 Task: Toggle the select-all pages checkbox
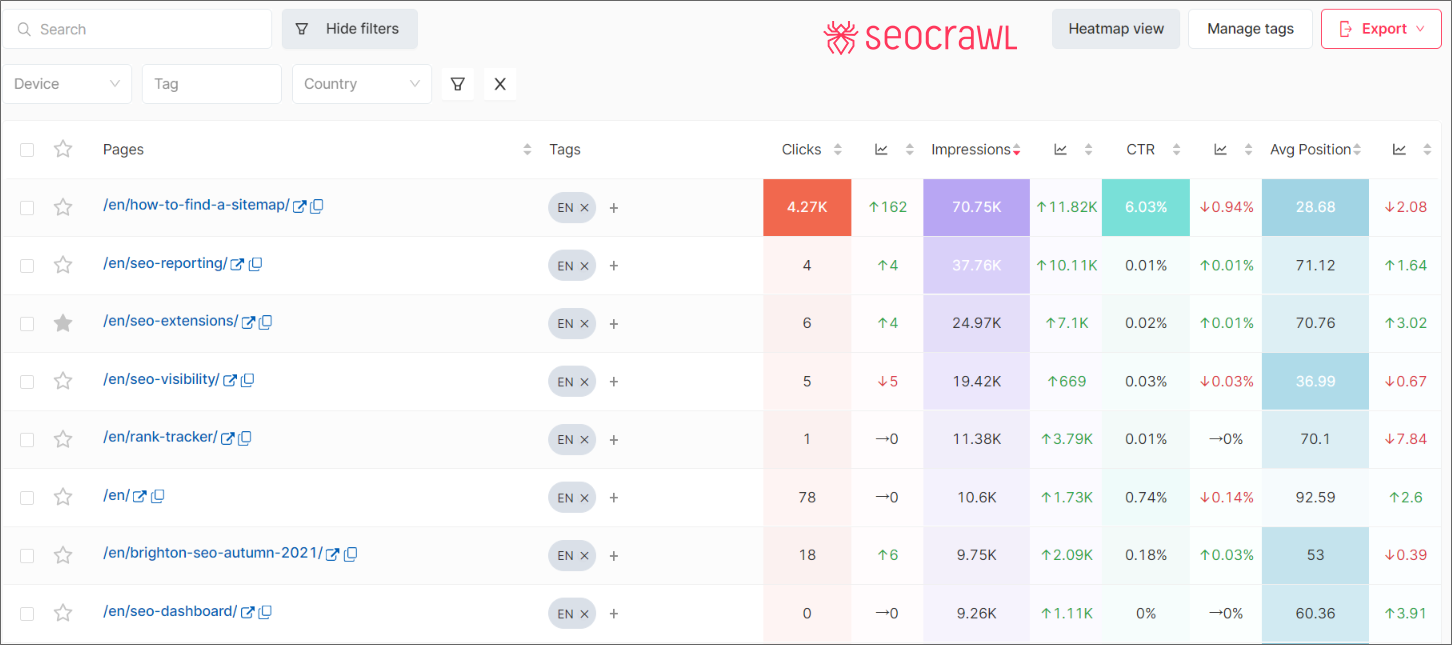click(27, 150)
